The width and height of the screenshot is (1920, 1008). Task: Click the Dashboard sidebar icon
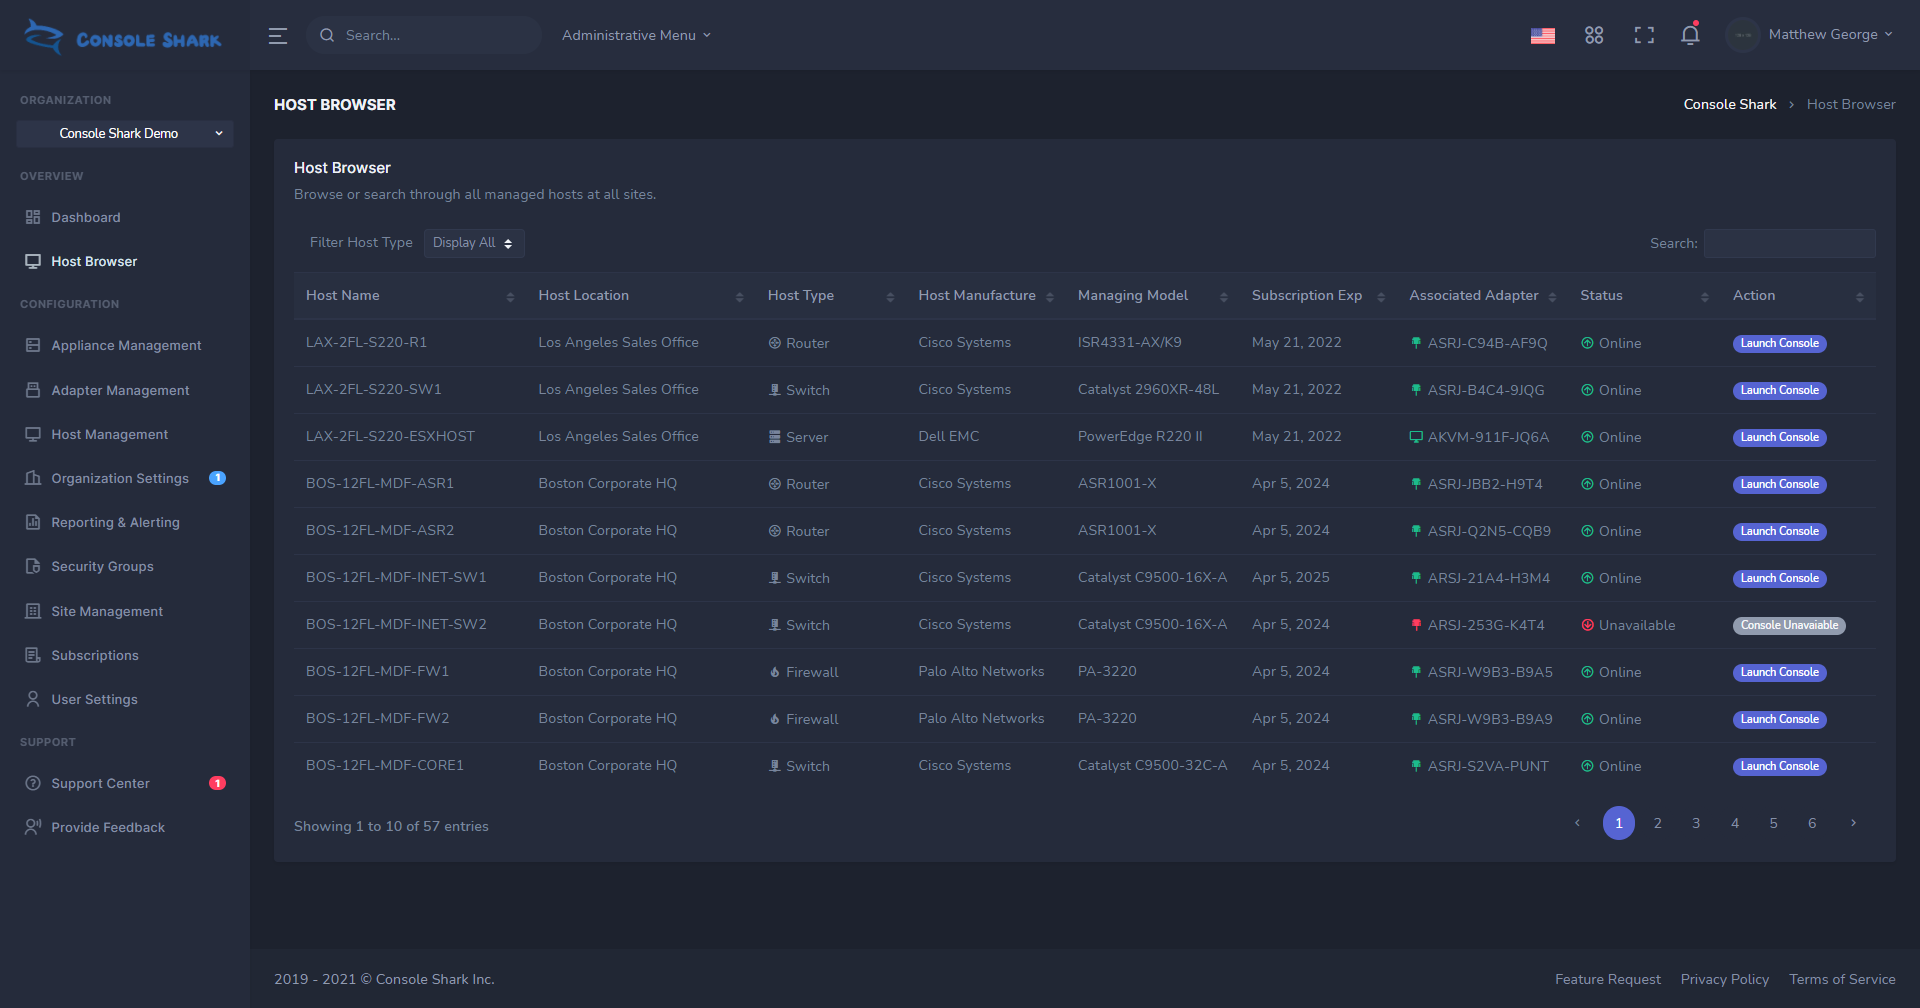[33, 217]
